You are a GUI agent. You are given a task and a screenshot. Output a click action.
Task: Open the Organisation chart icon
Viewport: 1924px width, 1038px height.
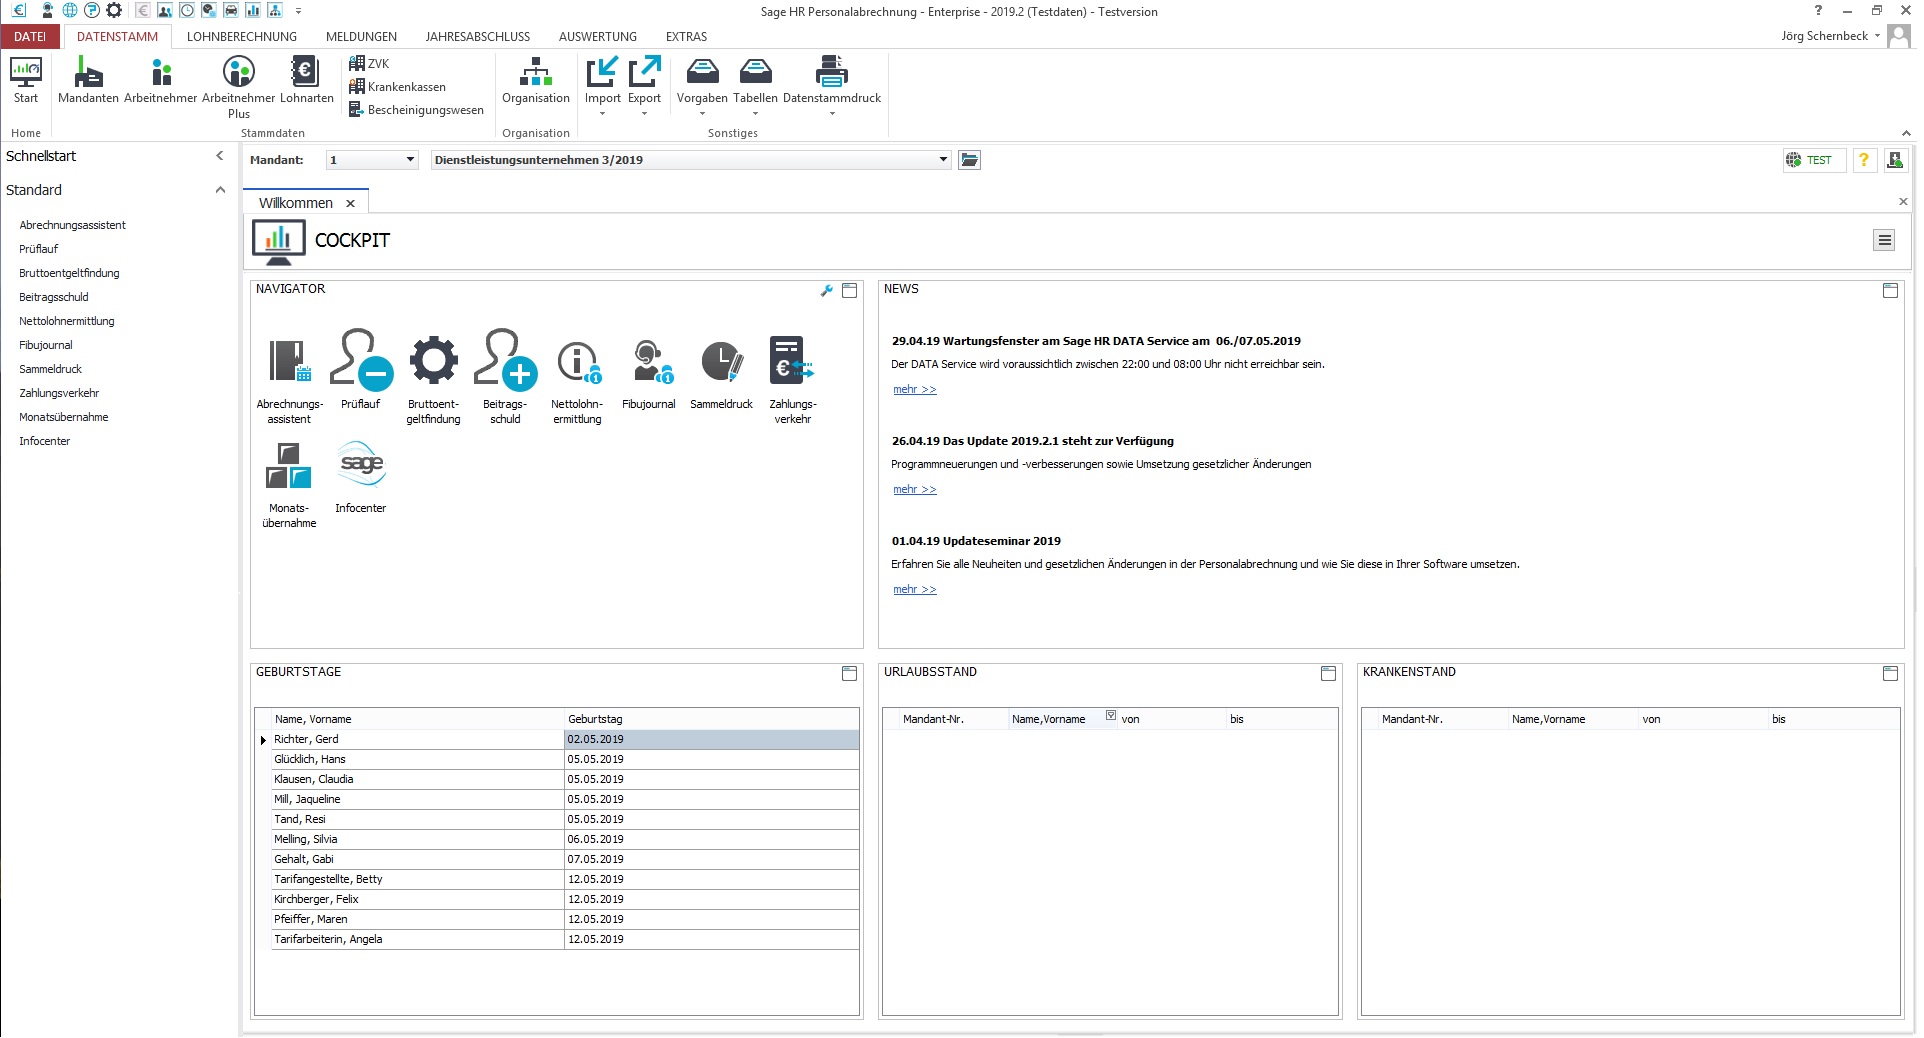(536, 80)
